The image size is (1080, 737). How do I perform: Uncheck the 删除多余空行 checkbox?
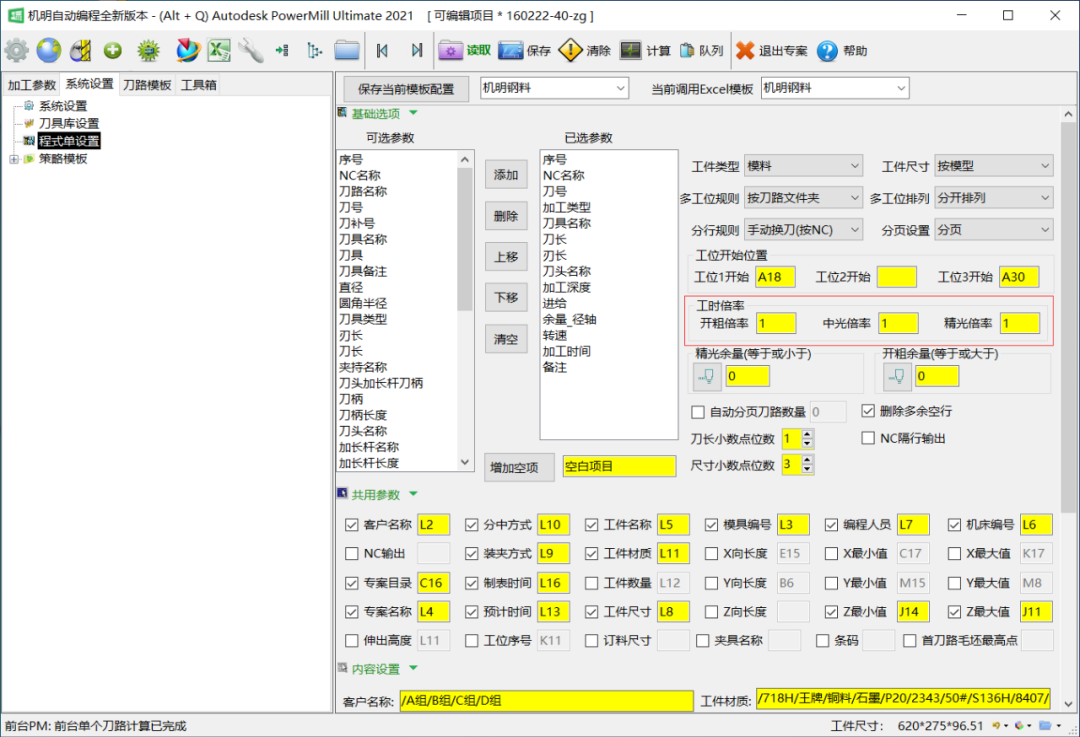click(x=869, y=411)
